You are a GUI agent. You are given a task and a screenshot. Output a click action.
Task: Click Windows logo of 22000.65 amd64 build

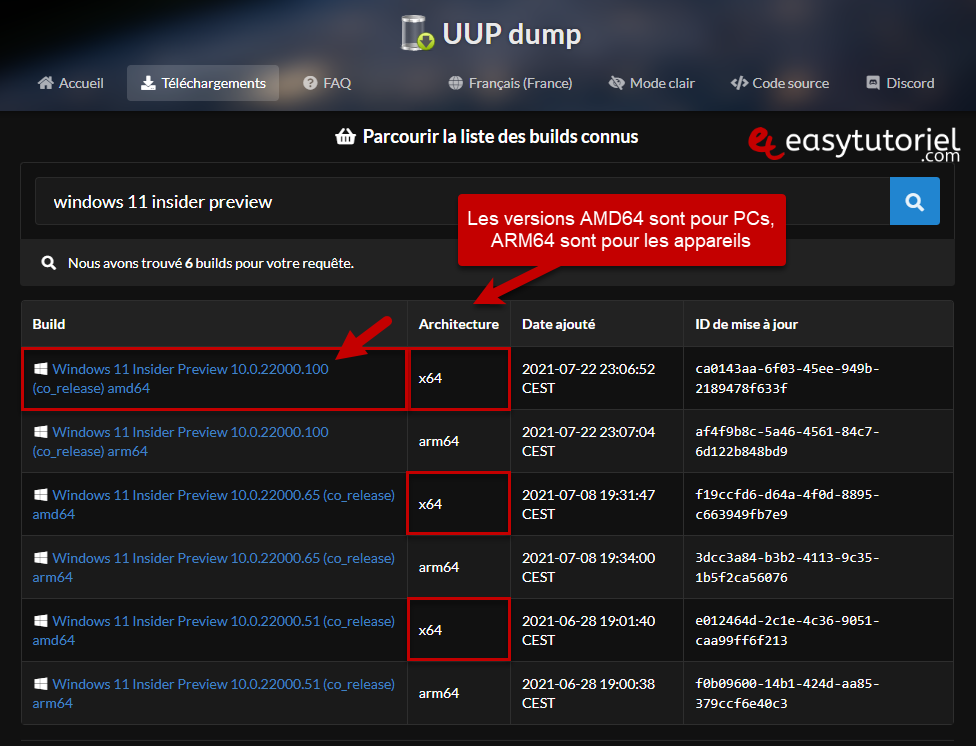pos(40,495)
